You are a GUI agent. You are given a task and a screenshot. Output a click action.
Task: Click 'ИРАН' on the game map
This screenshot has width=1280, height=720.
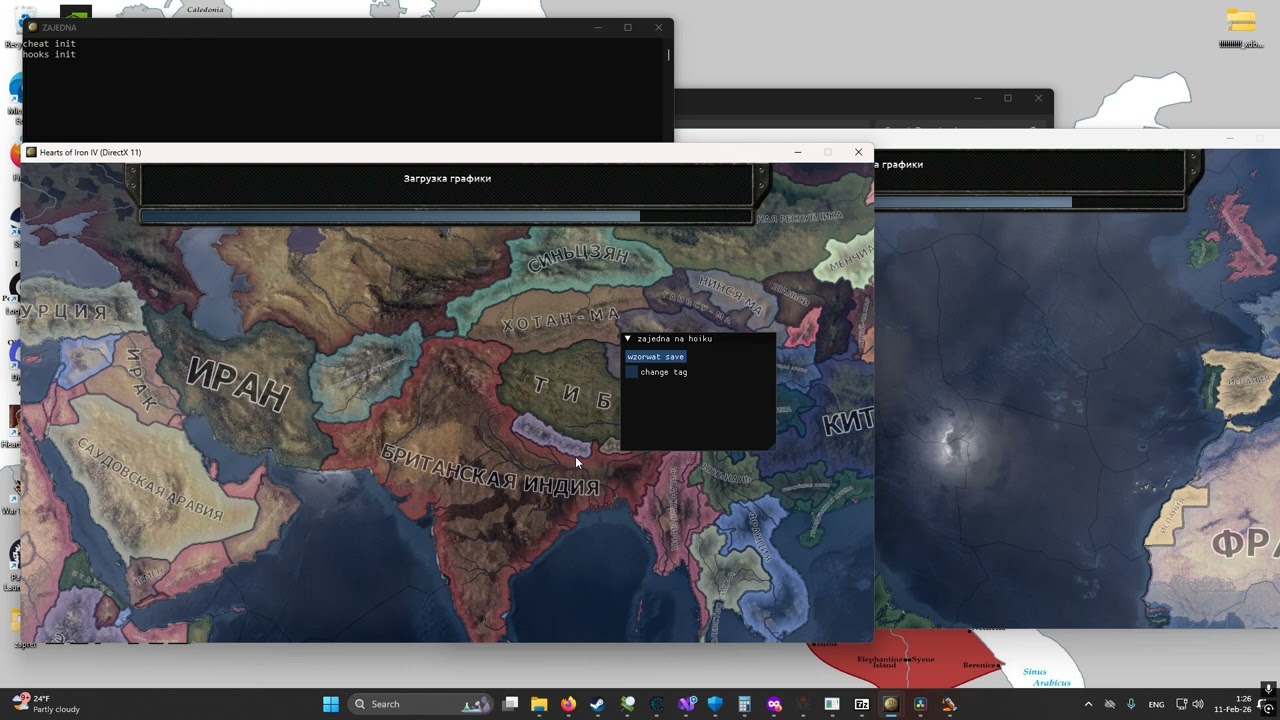(238, 383)
